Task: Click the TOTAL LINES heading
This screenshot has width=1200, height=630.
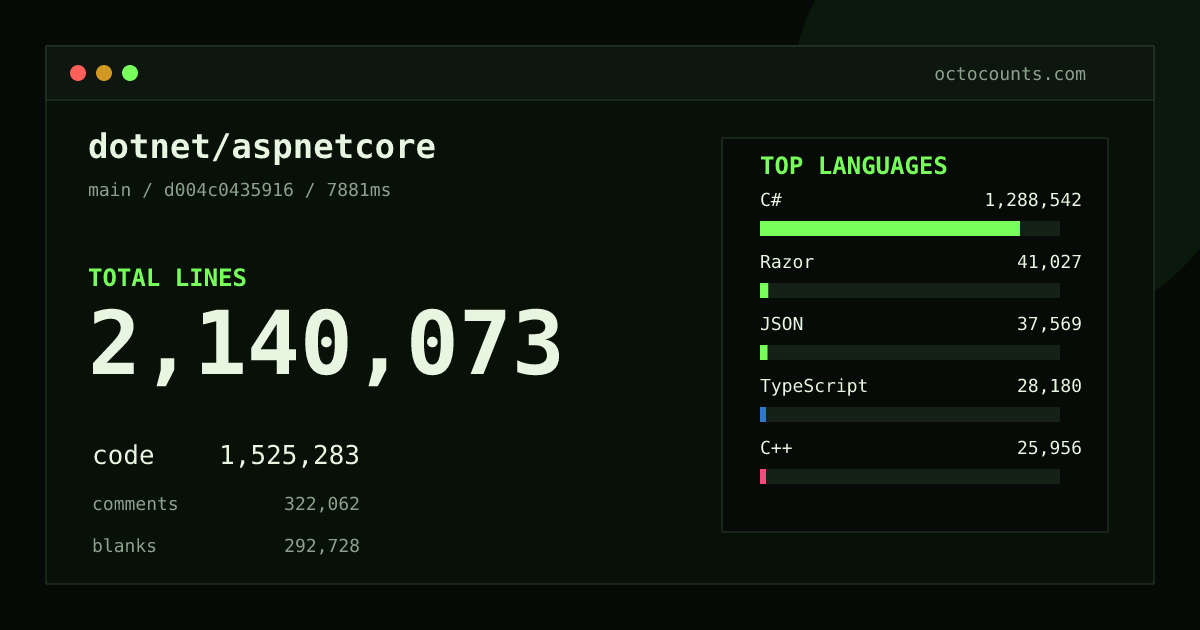Action: [x=167, y=278]
